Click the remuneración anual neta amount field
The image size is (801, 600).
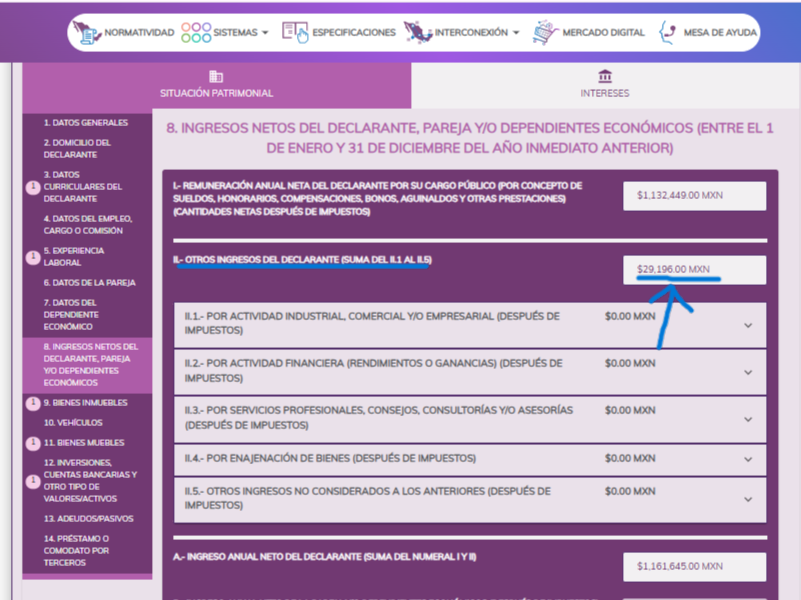(x=694, y=196)
